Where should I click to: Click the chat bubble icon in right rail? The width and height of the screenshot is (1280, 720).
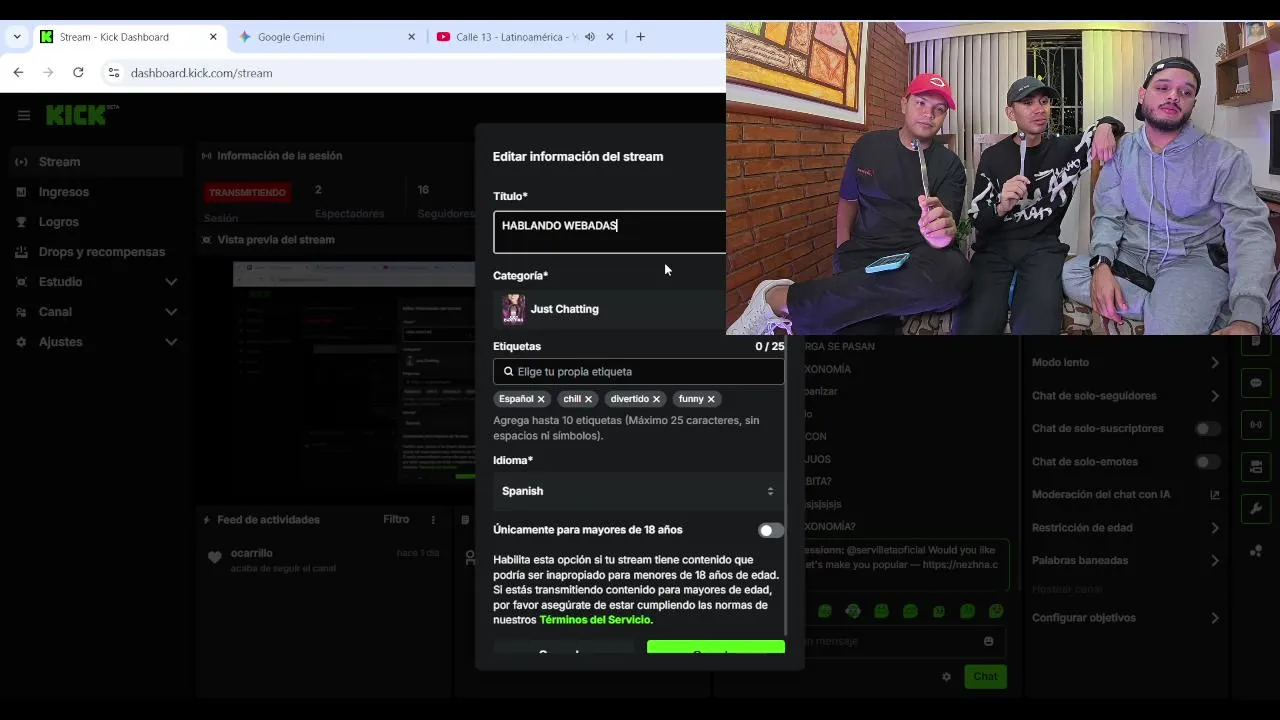tap(1256, 383)
